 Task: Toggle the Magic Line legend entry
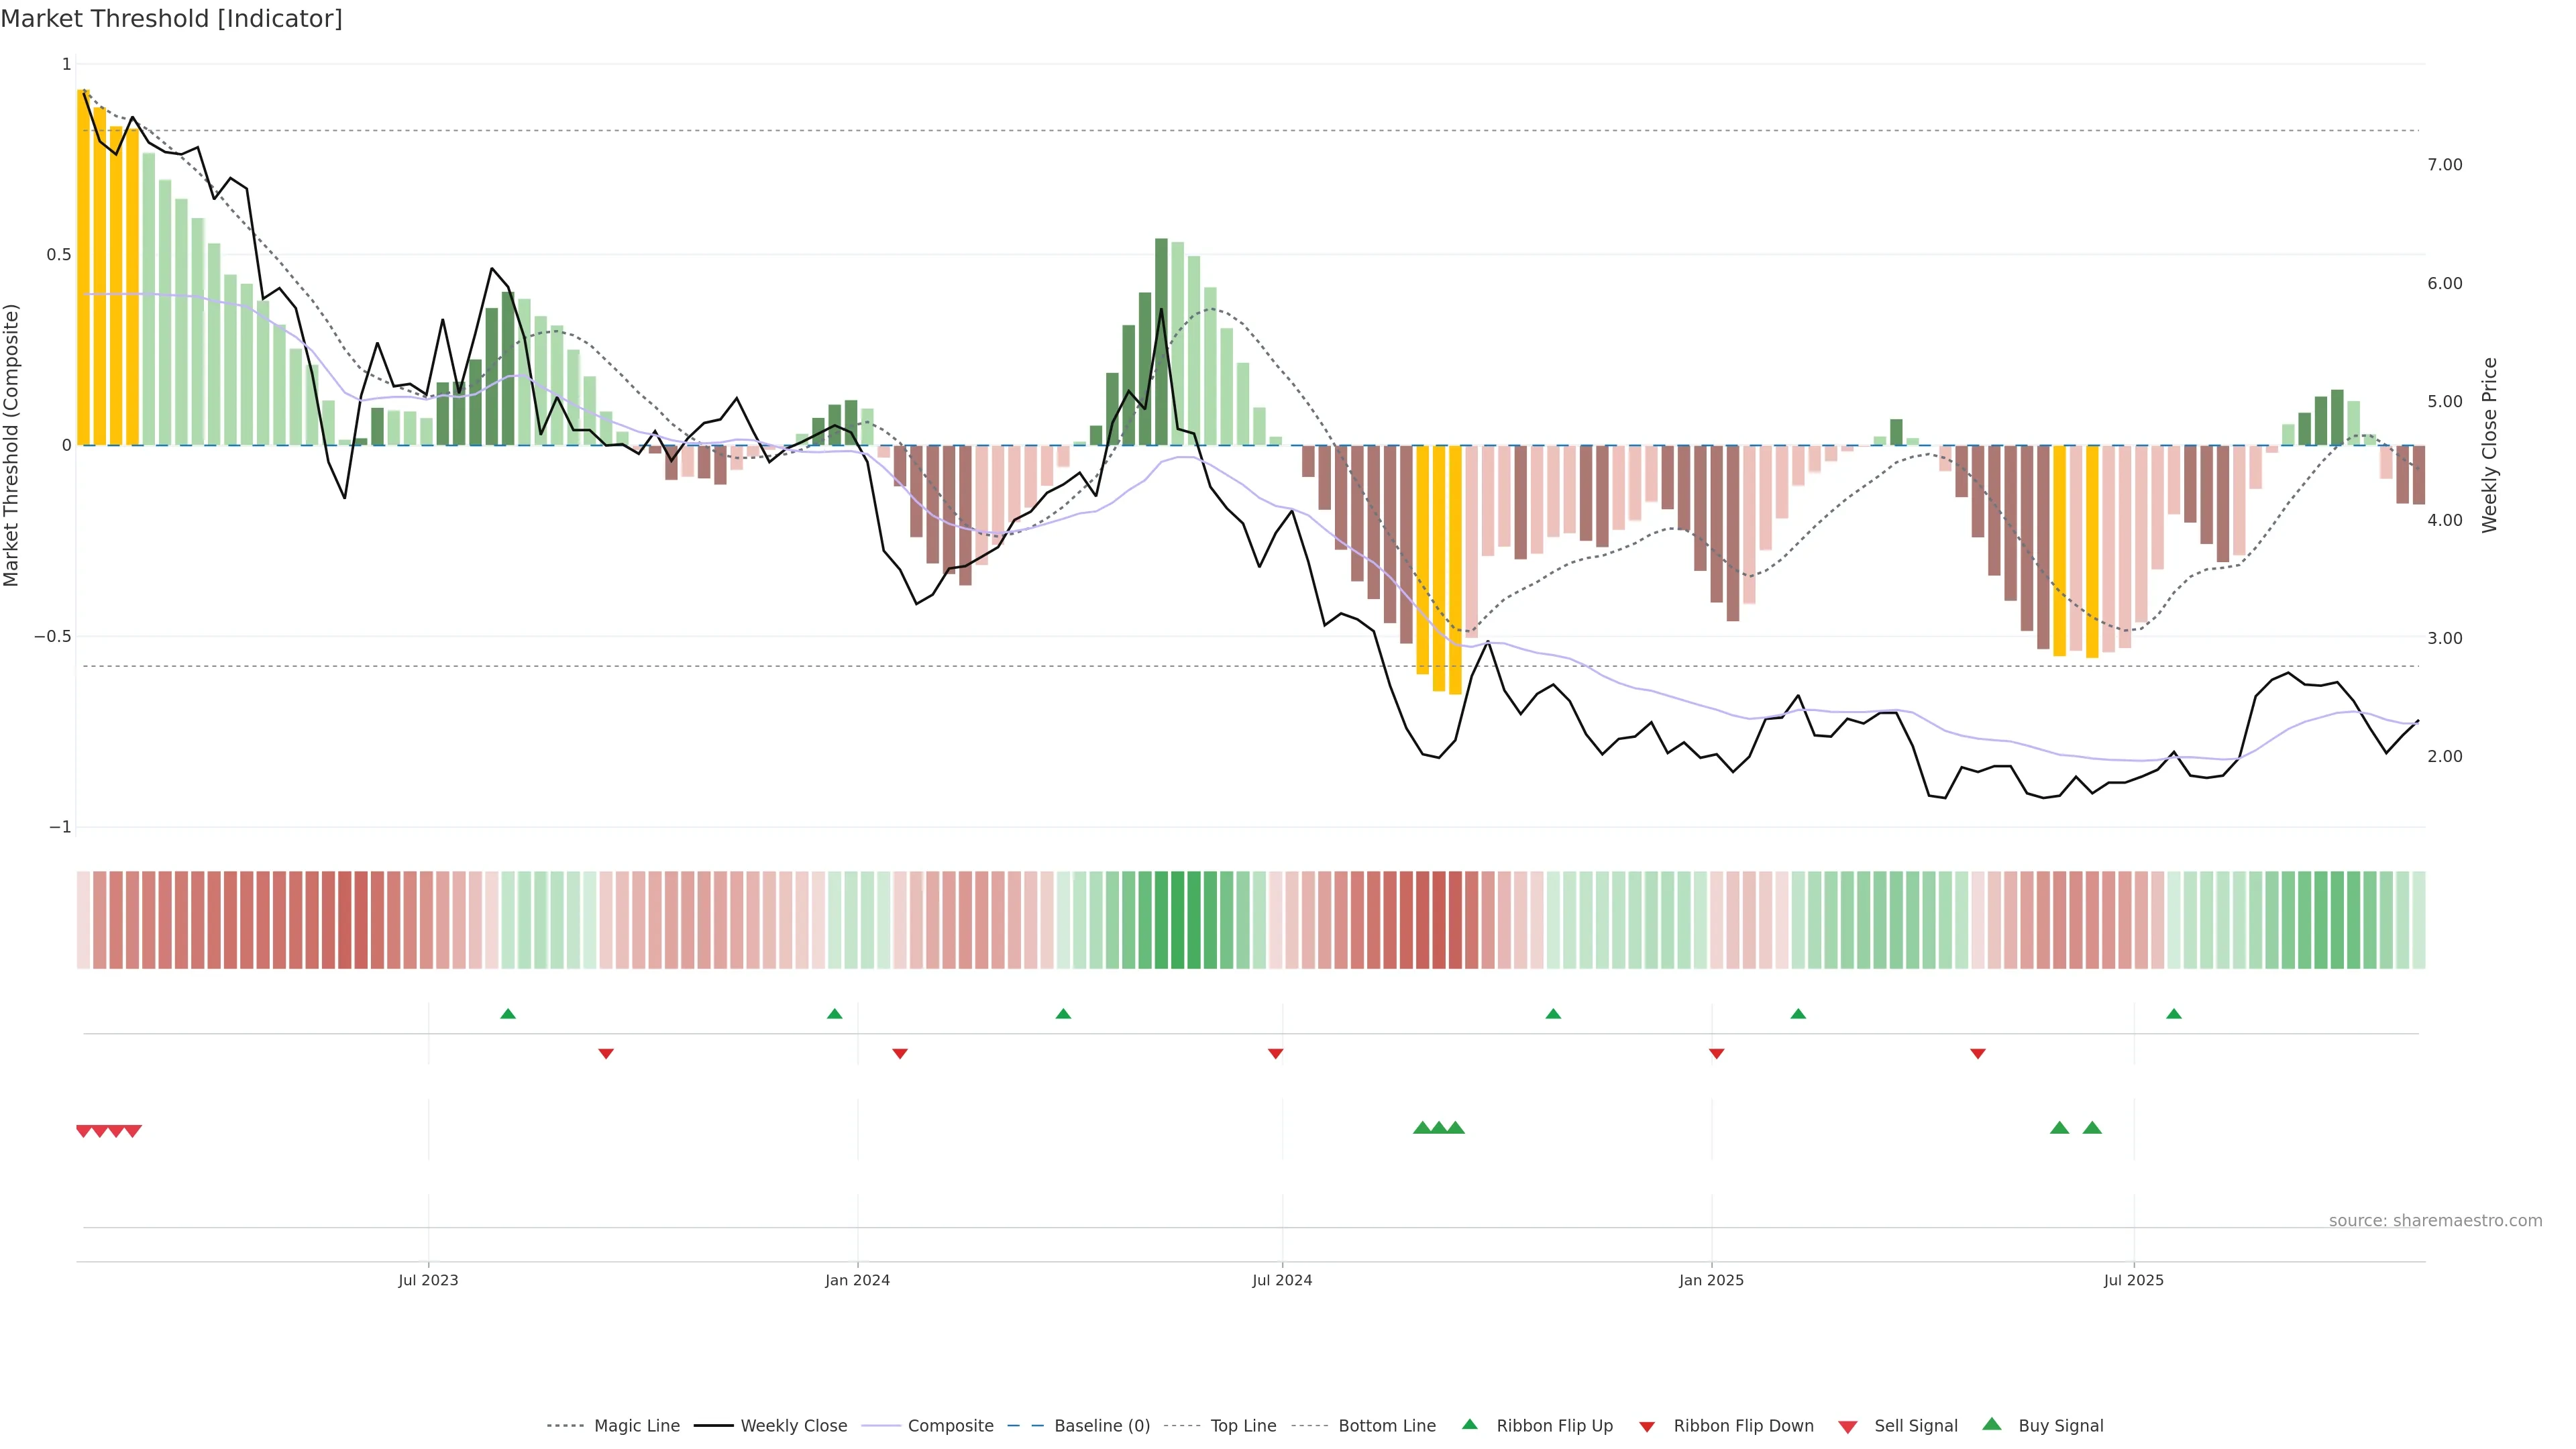click(x=636, y=1426)
